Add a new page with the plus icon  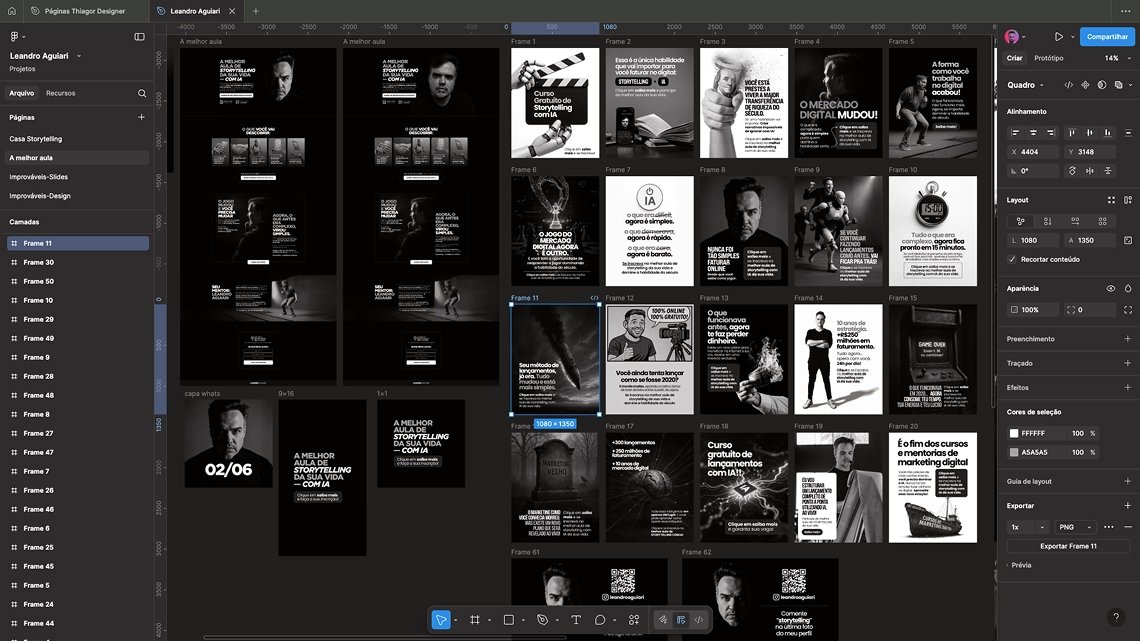[x=141, y=117]
